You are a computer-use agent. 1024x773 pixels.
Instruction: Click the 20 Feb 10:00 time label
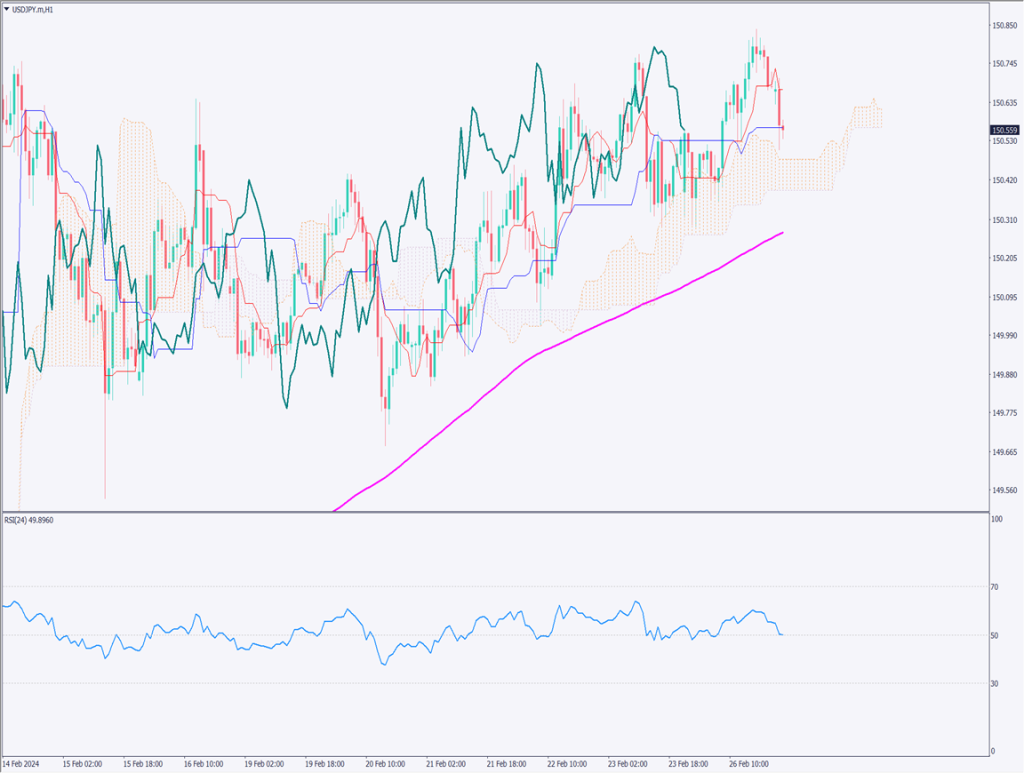pos(386,761)
